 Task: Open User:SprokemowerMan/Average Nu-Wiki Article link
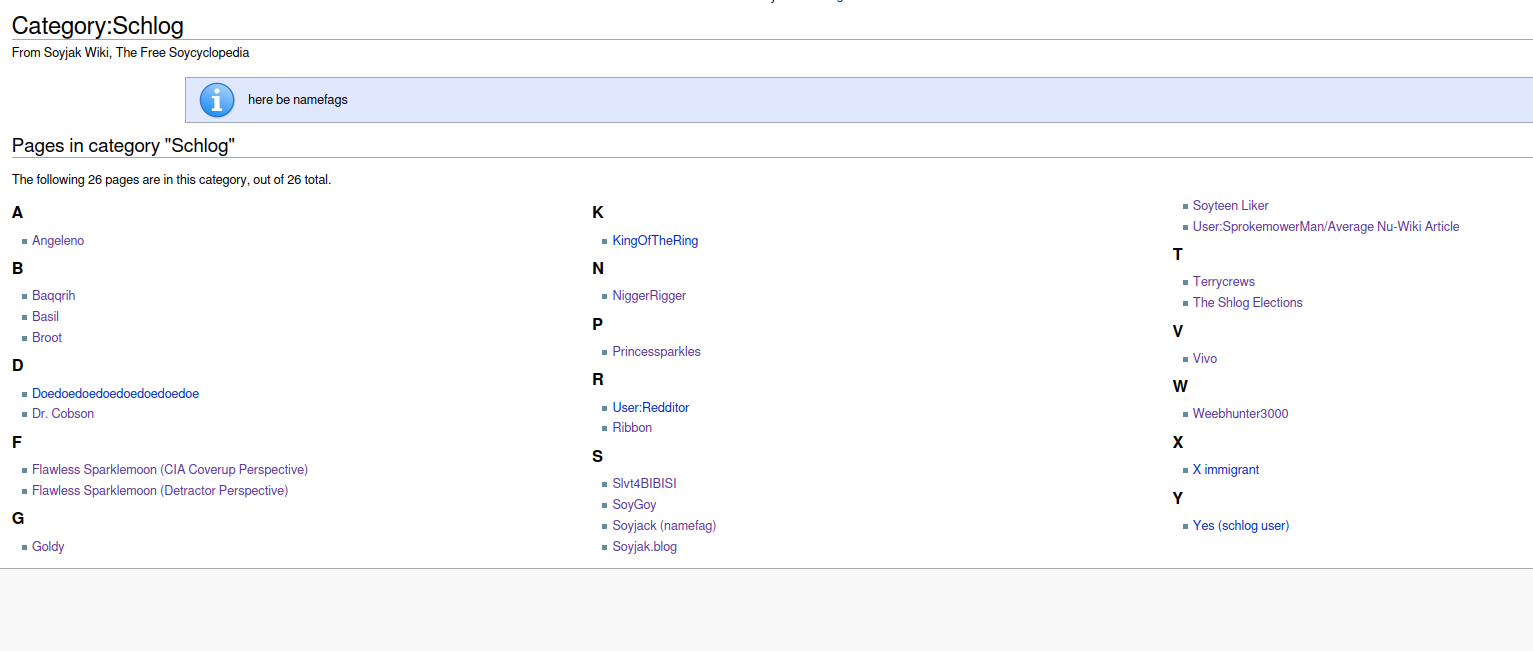(1326, 227)
